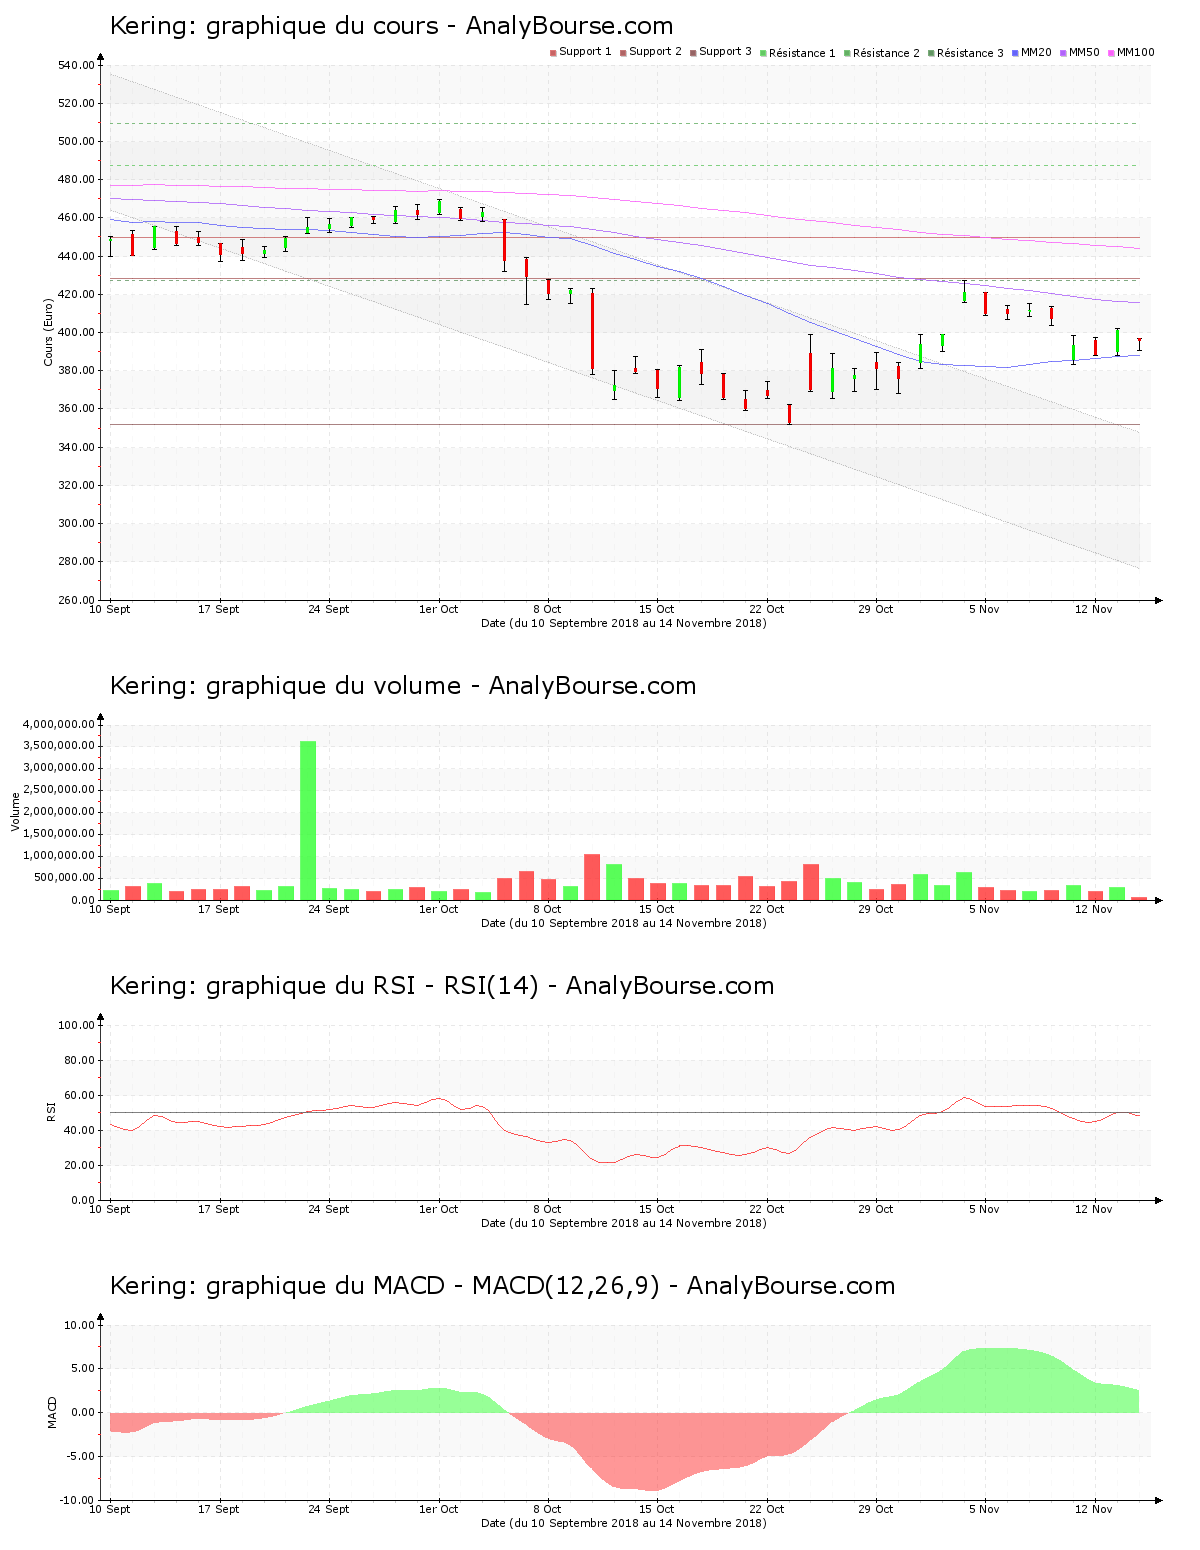1200x1550 pixels.
Task: Click the 400.00 price axis value
Action: [76, 333]
